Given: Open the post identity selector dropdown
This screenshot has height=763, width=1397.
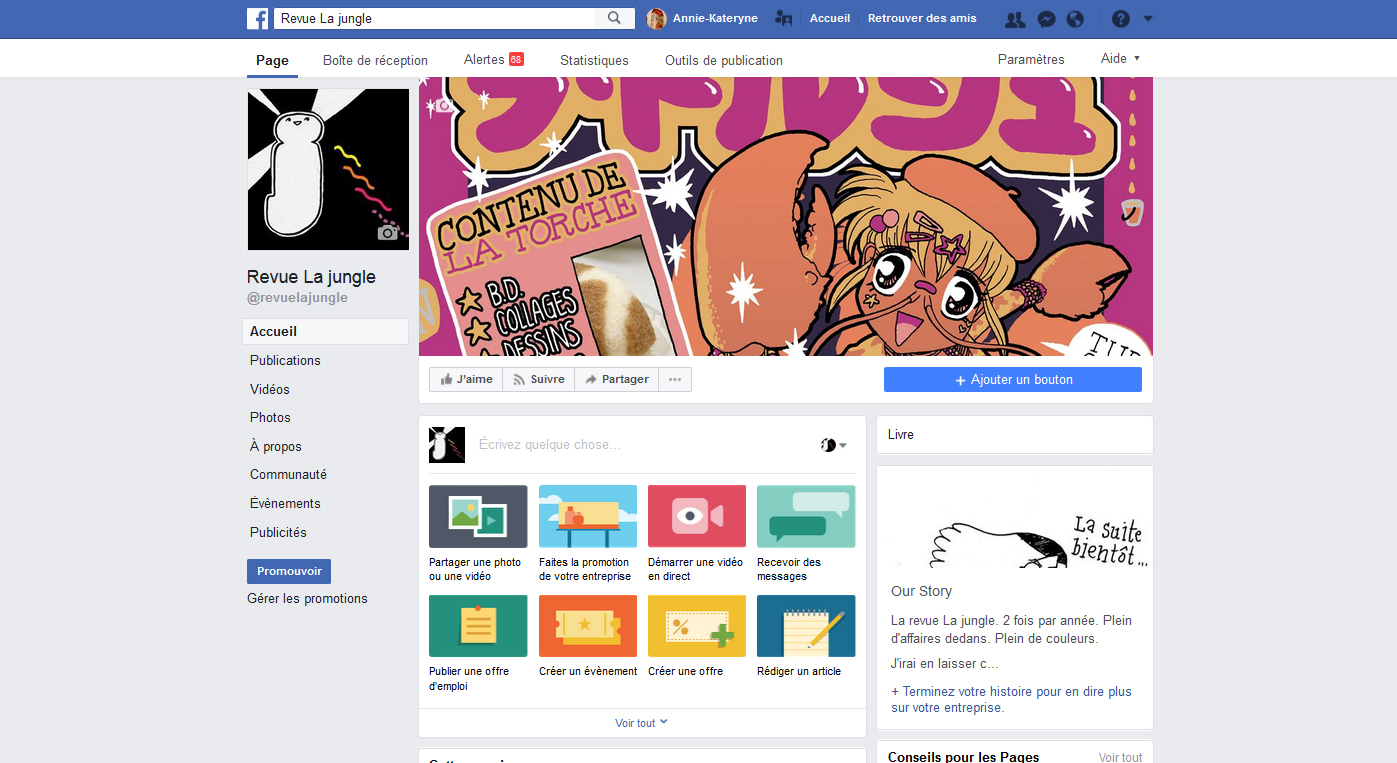Looking at the screenshot, I should point(833,445).
